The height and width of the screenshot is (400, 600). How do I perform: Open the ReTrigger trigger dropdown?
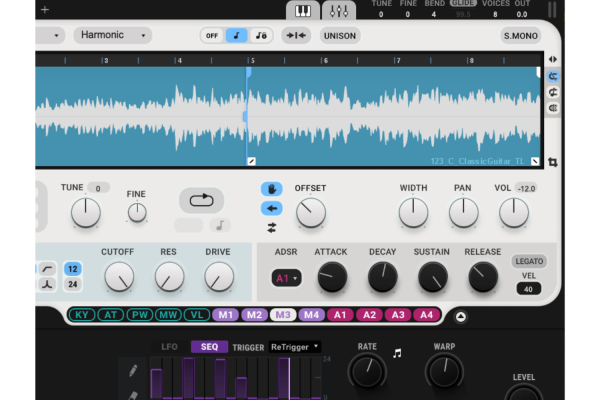tap(295, 347)
